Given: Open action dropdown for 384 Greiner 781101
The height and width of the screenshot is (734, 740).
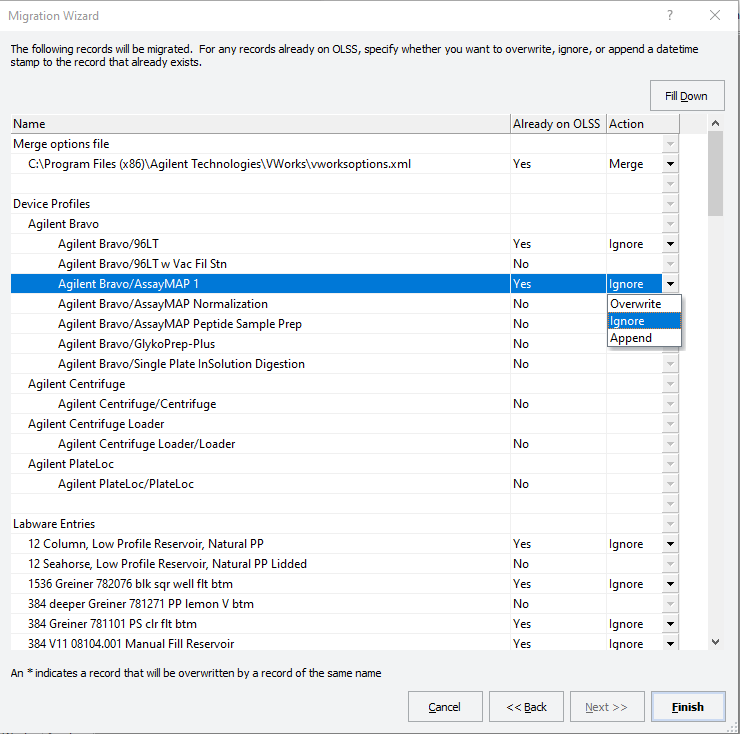Looking at the screenshot, I should (670, 624).
